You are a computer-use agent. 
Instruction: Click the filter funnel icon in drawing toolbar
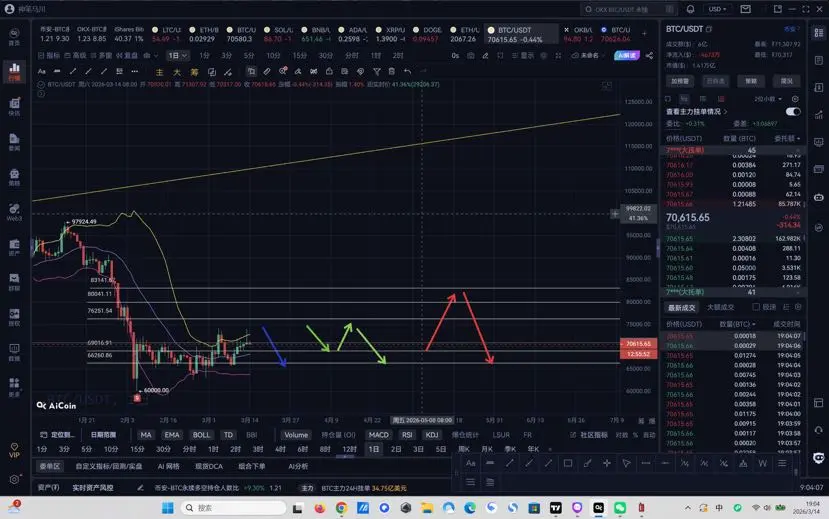pyautogui.click(x=376, y=71)
